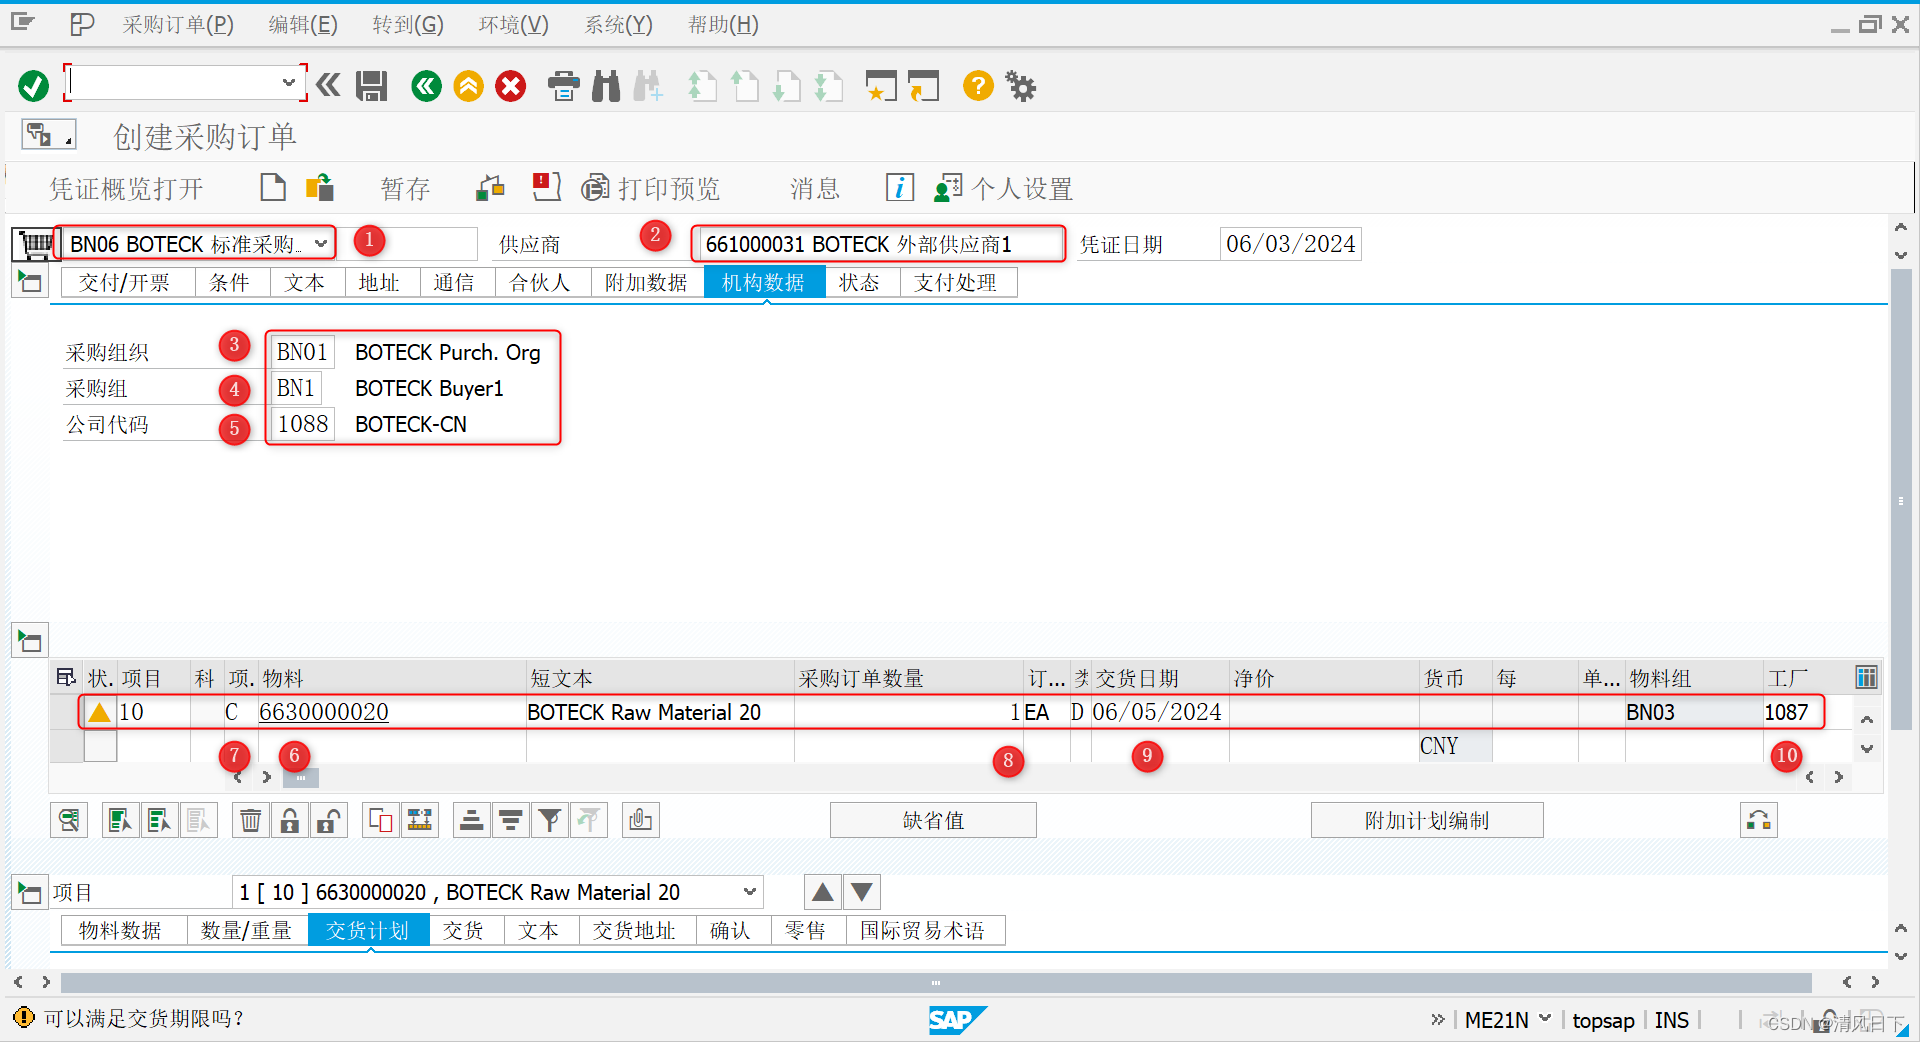Click the green Back arrow icon
1920x1042 pixels.
click(426, 86)
